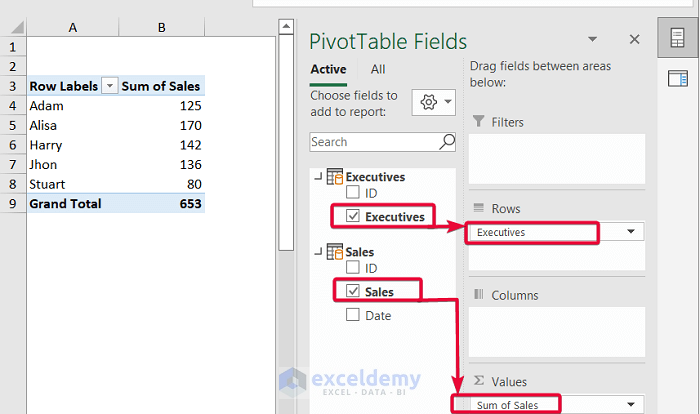Click the search magnifier icon

click(x=447, y=142)
